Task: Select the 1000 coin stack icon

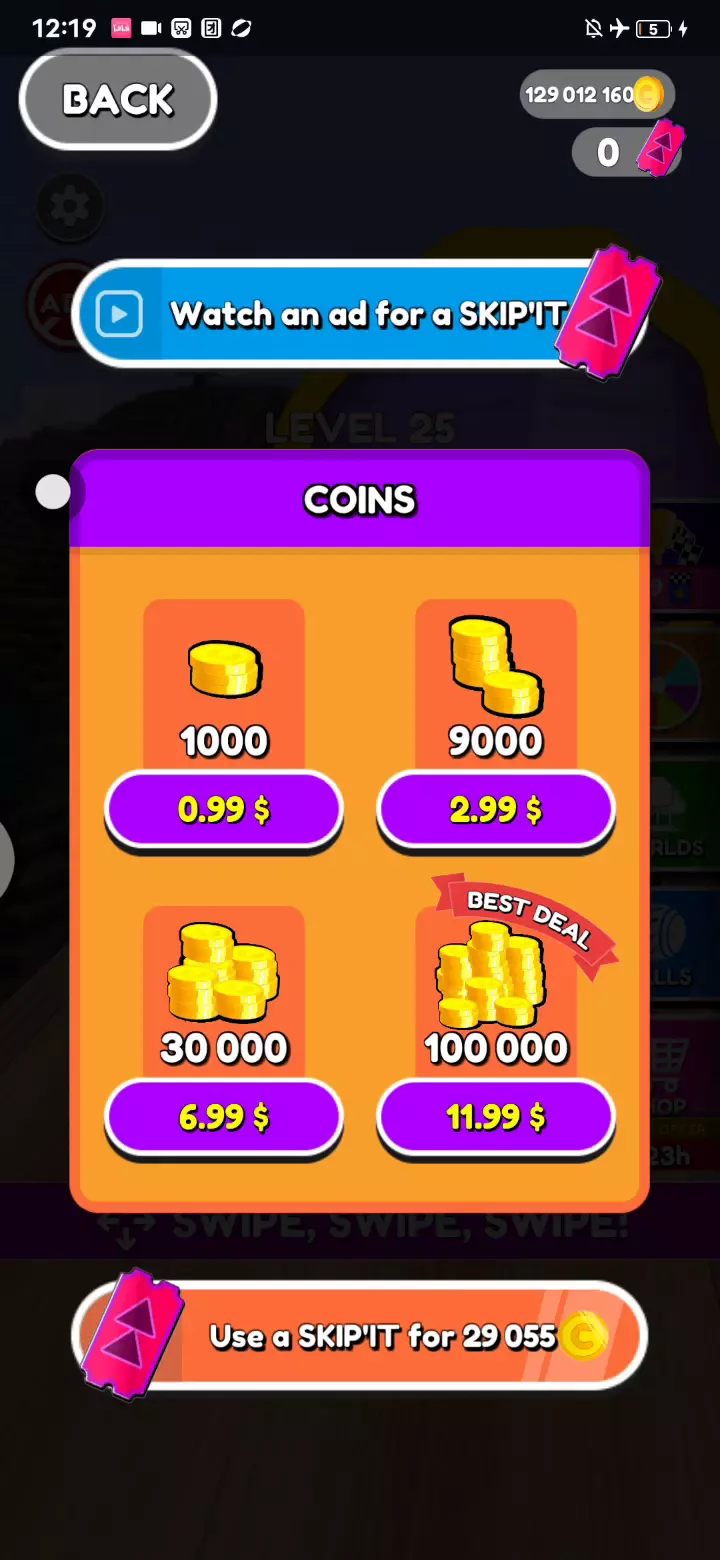Action: click(x=224, y=670)
